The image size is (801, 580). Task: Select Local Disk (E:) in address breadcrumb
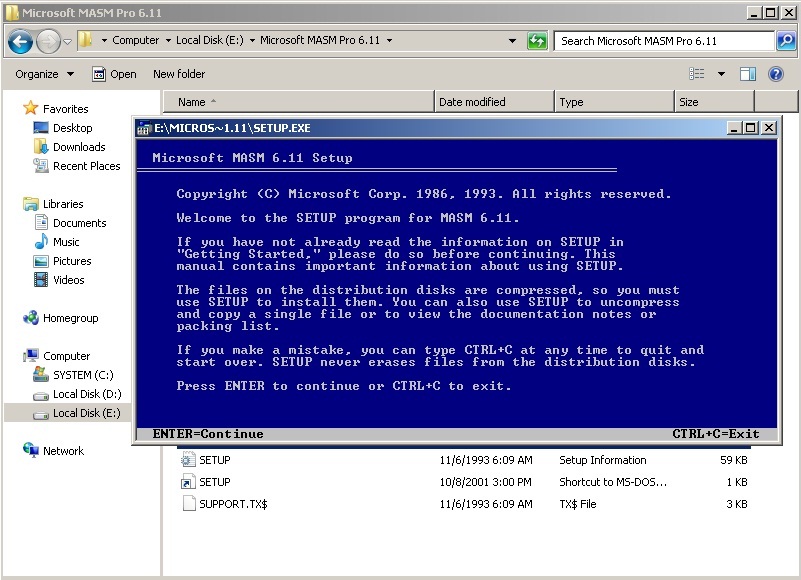tap(209, 40)
